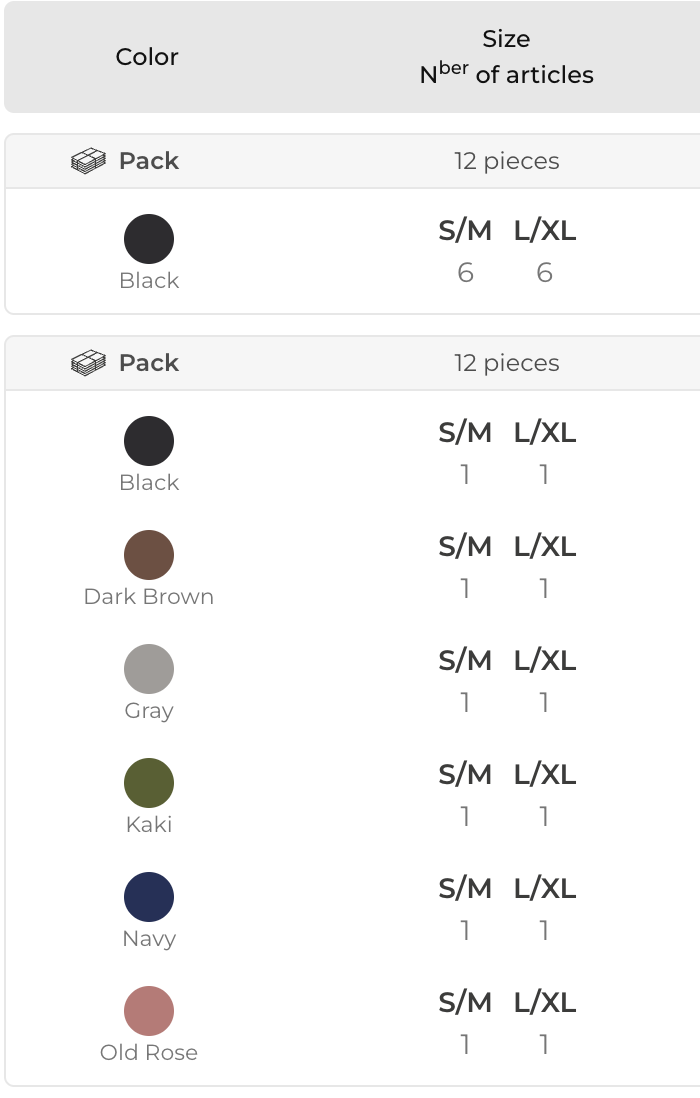
Task: Click the pack icon in the first pack header
Action: (89, 161)
